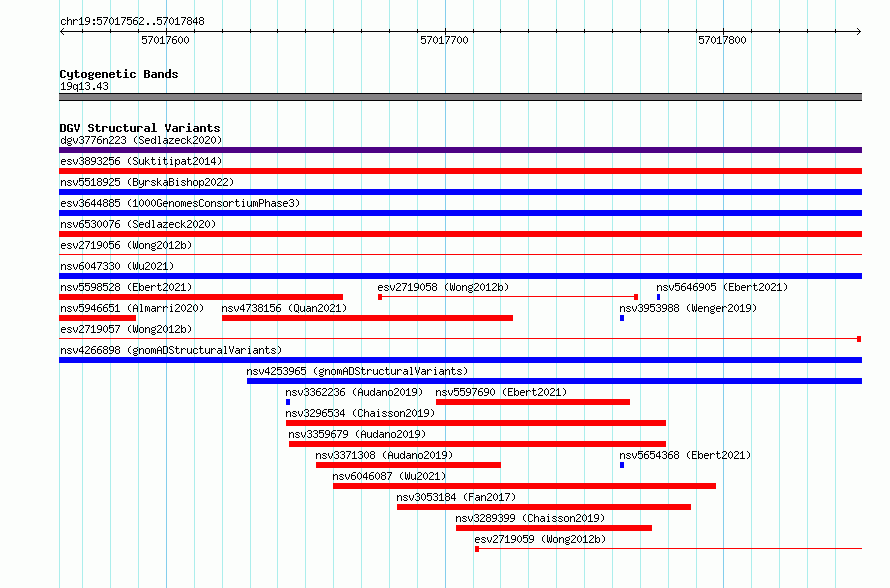Select esv2719056 (Wong2012b) label
This screenshot has width=890, height=588.
126,245
